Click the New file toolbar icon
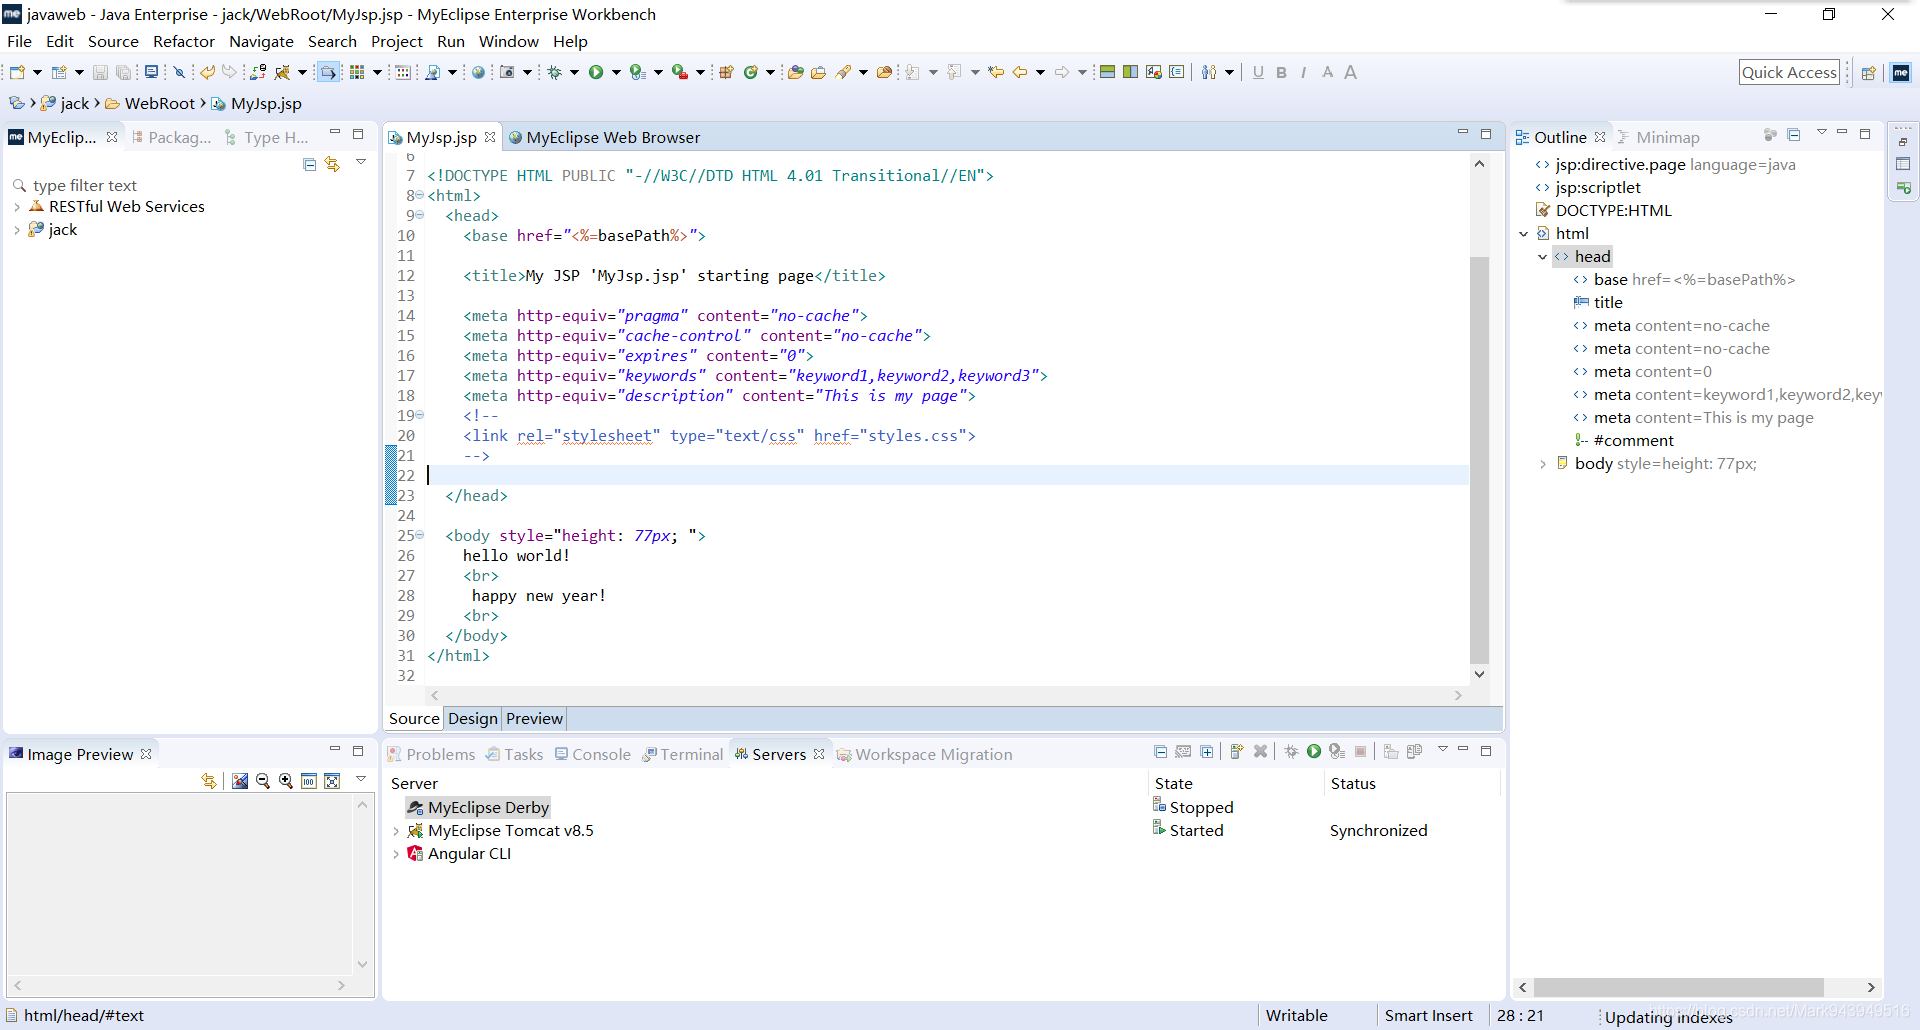Screen dimensions: 1920x1030 point(17,72)
